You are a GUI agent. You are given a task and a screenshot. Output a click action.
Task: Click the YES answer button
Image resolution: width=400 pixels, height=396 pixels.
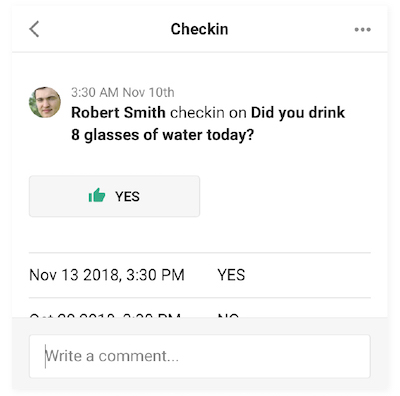tap(114, 196)
